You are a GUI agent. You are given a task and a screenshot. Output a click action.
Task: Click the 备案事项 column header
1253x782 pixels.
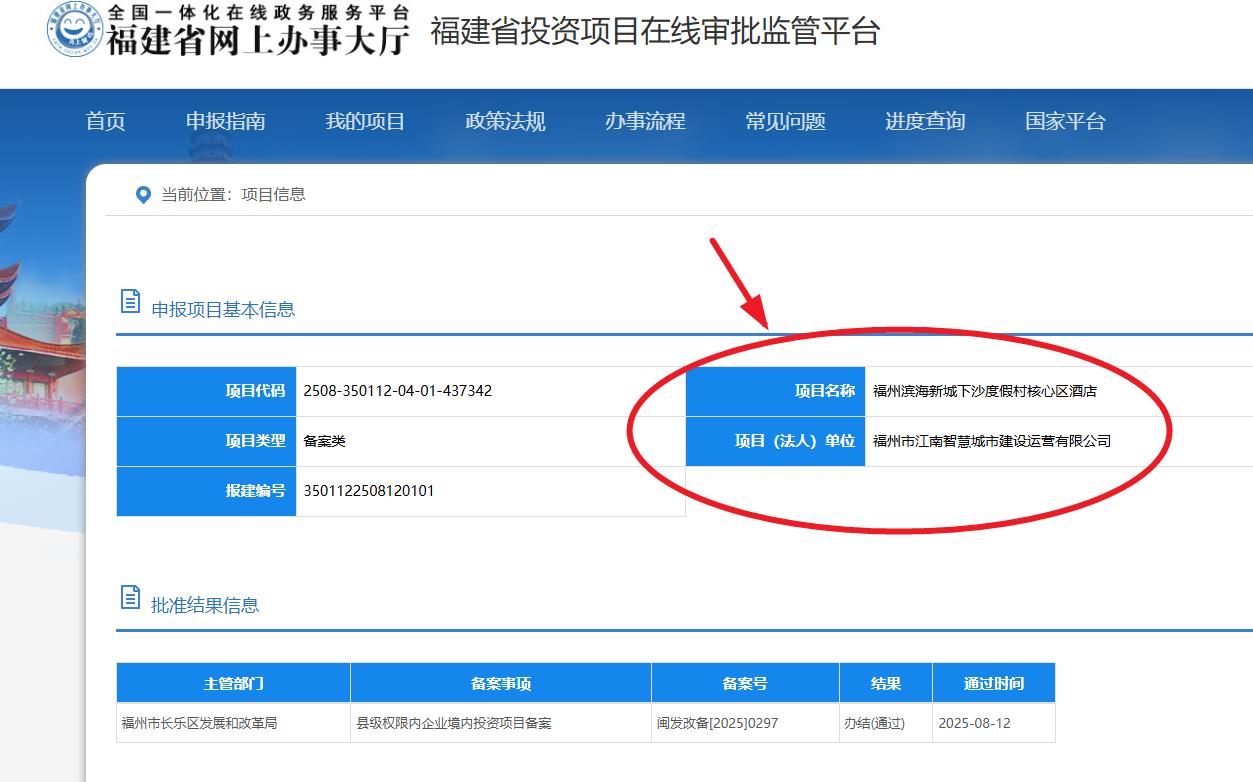coord(501,683)
